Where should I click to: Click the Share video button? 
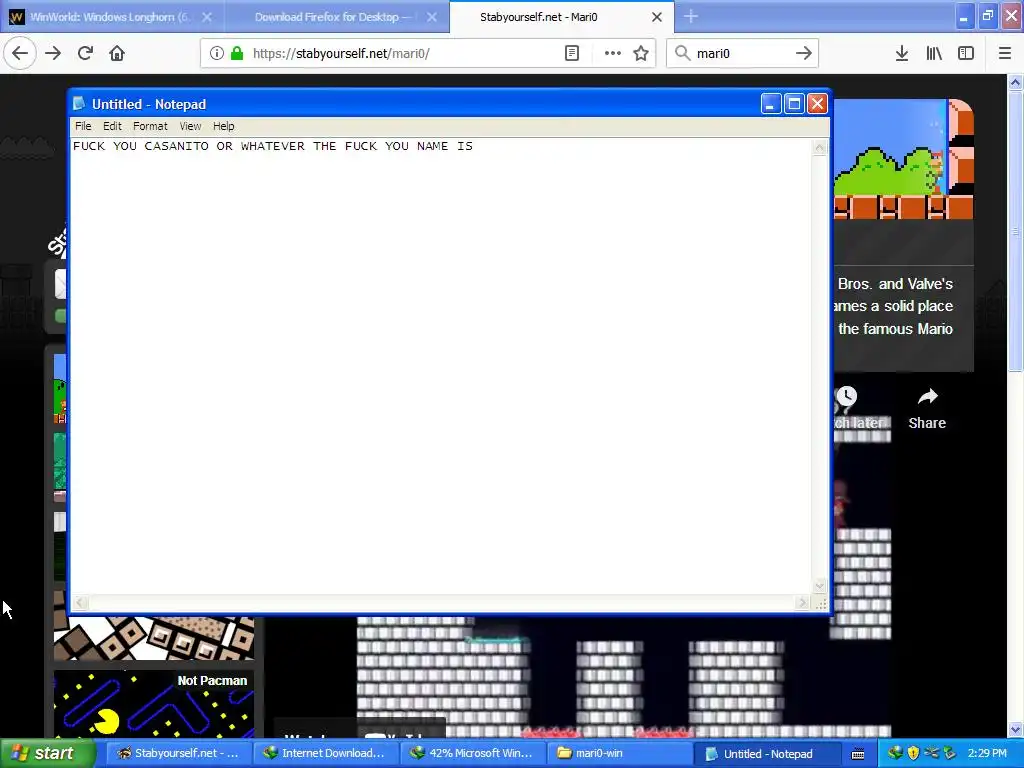pyautogui.click(x=927, y=409)
